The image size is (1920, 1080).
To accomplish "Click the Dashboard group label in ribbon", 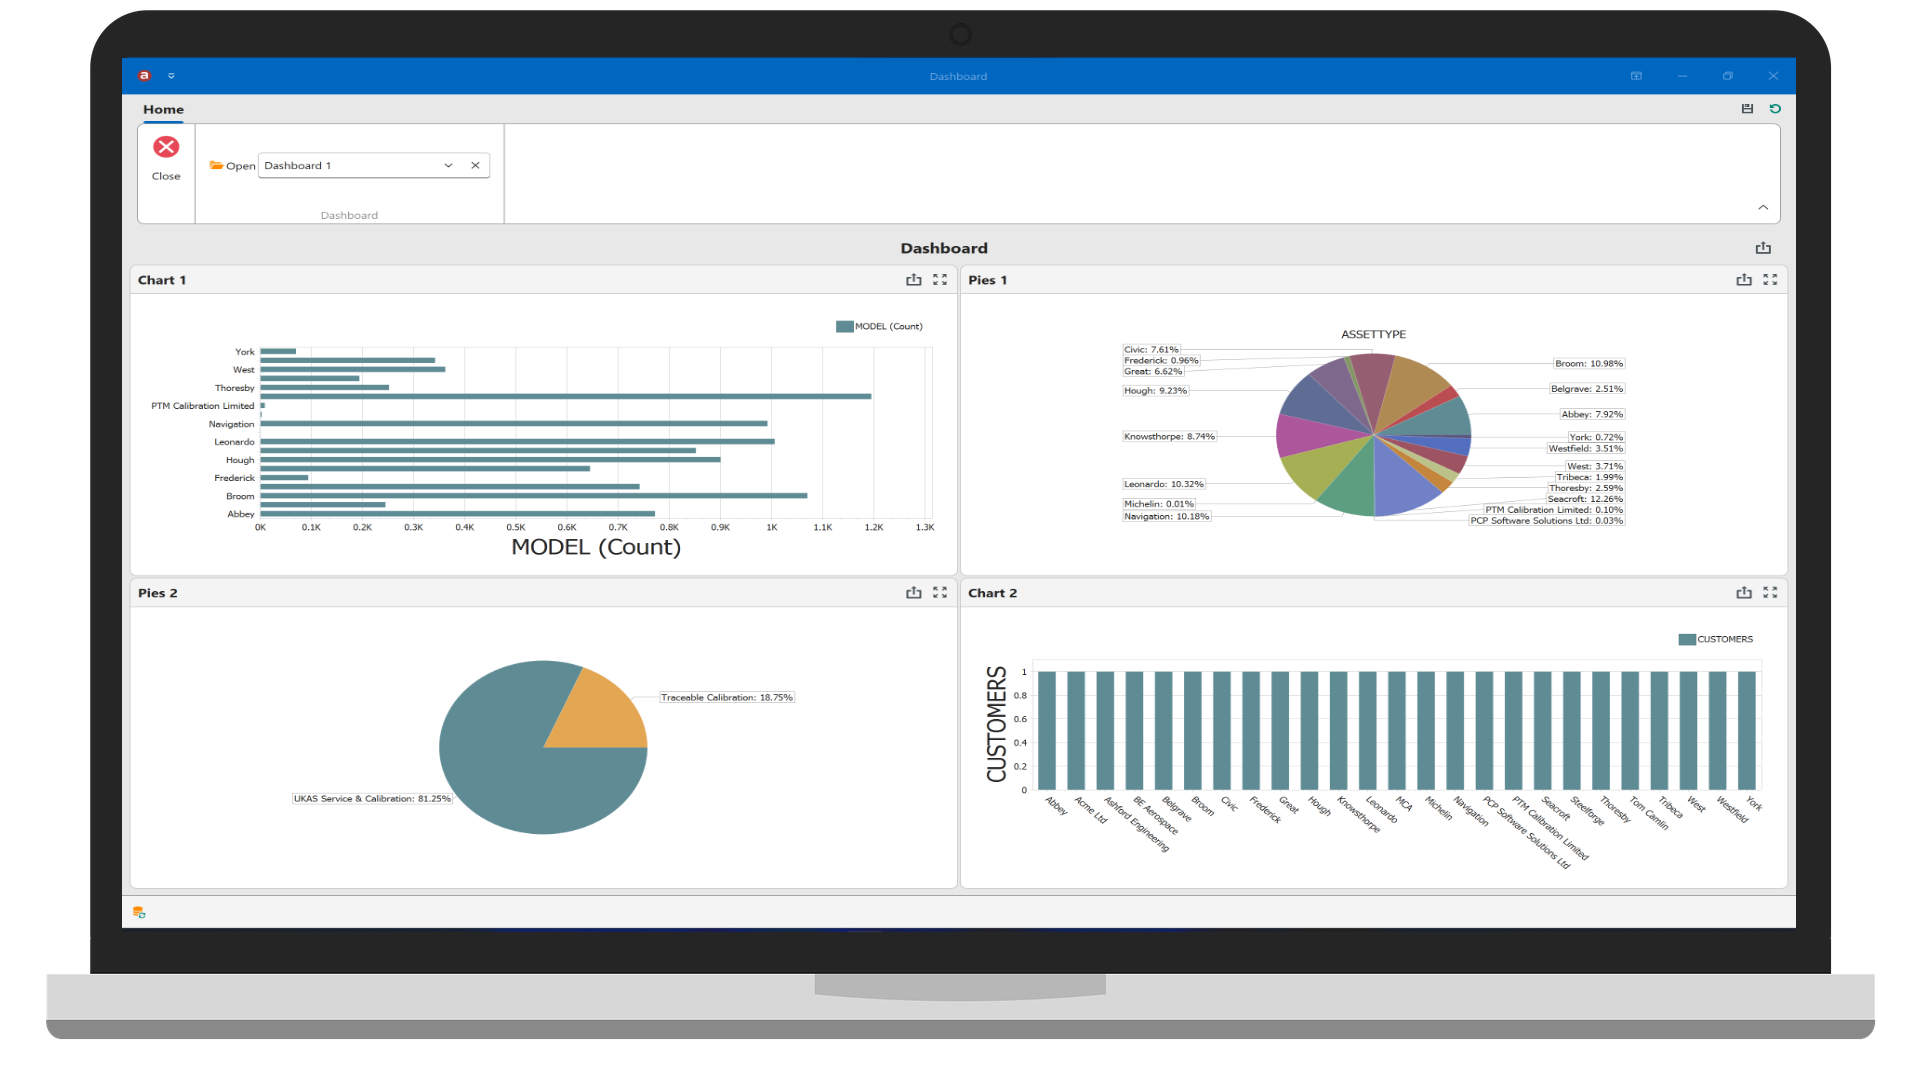I will pyautogui.click(x=349, y=215).
